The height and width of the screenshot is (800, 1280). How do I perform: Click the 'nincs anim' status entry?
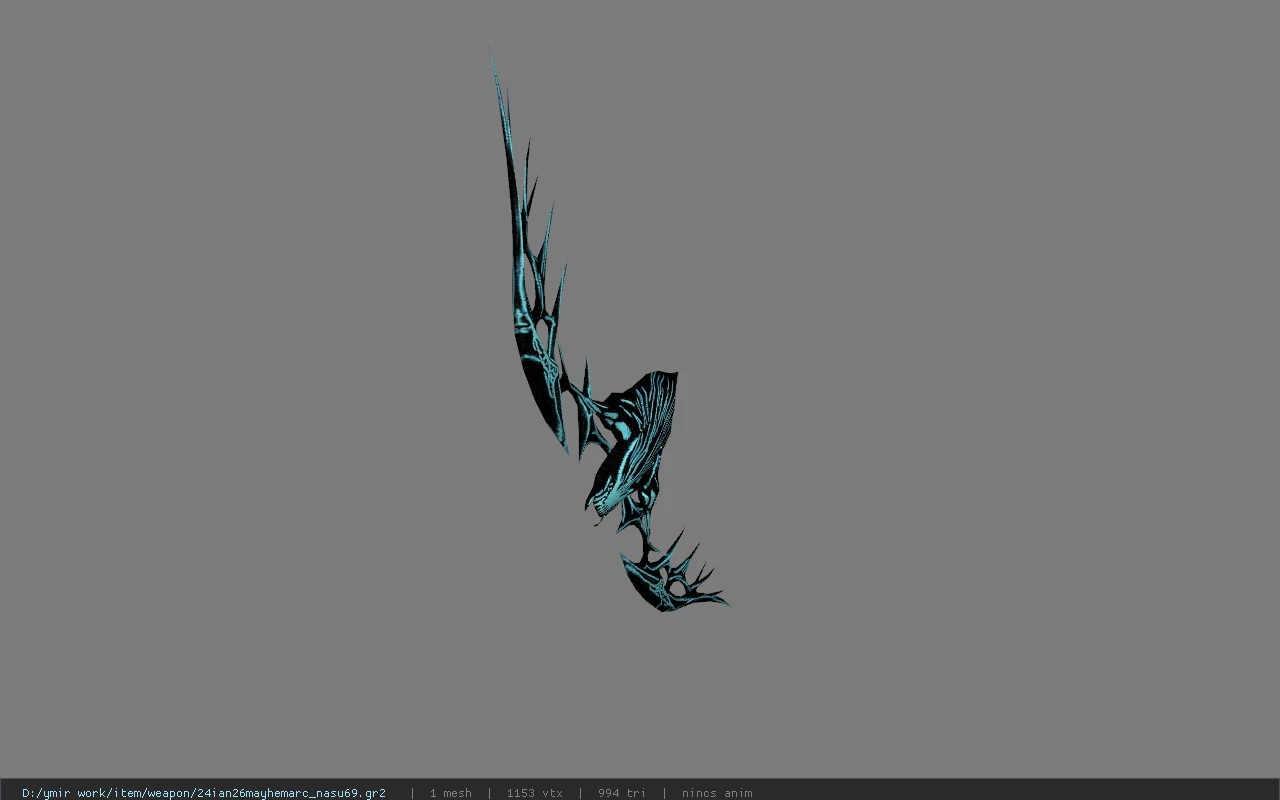(717, 793)
